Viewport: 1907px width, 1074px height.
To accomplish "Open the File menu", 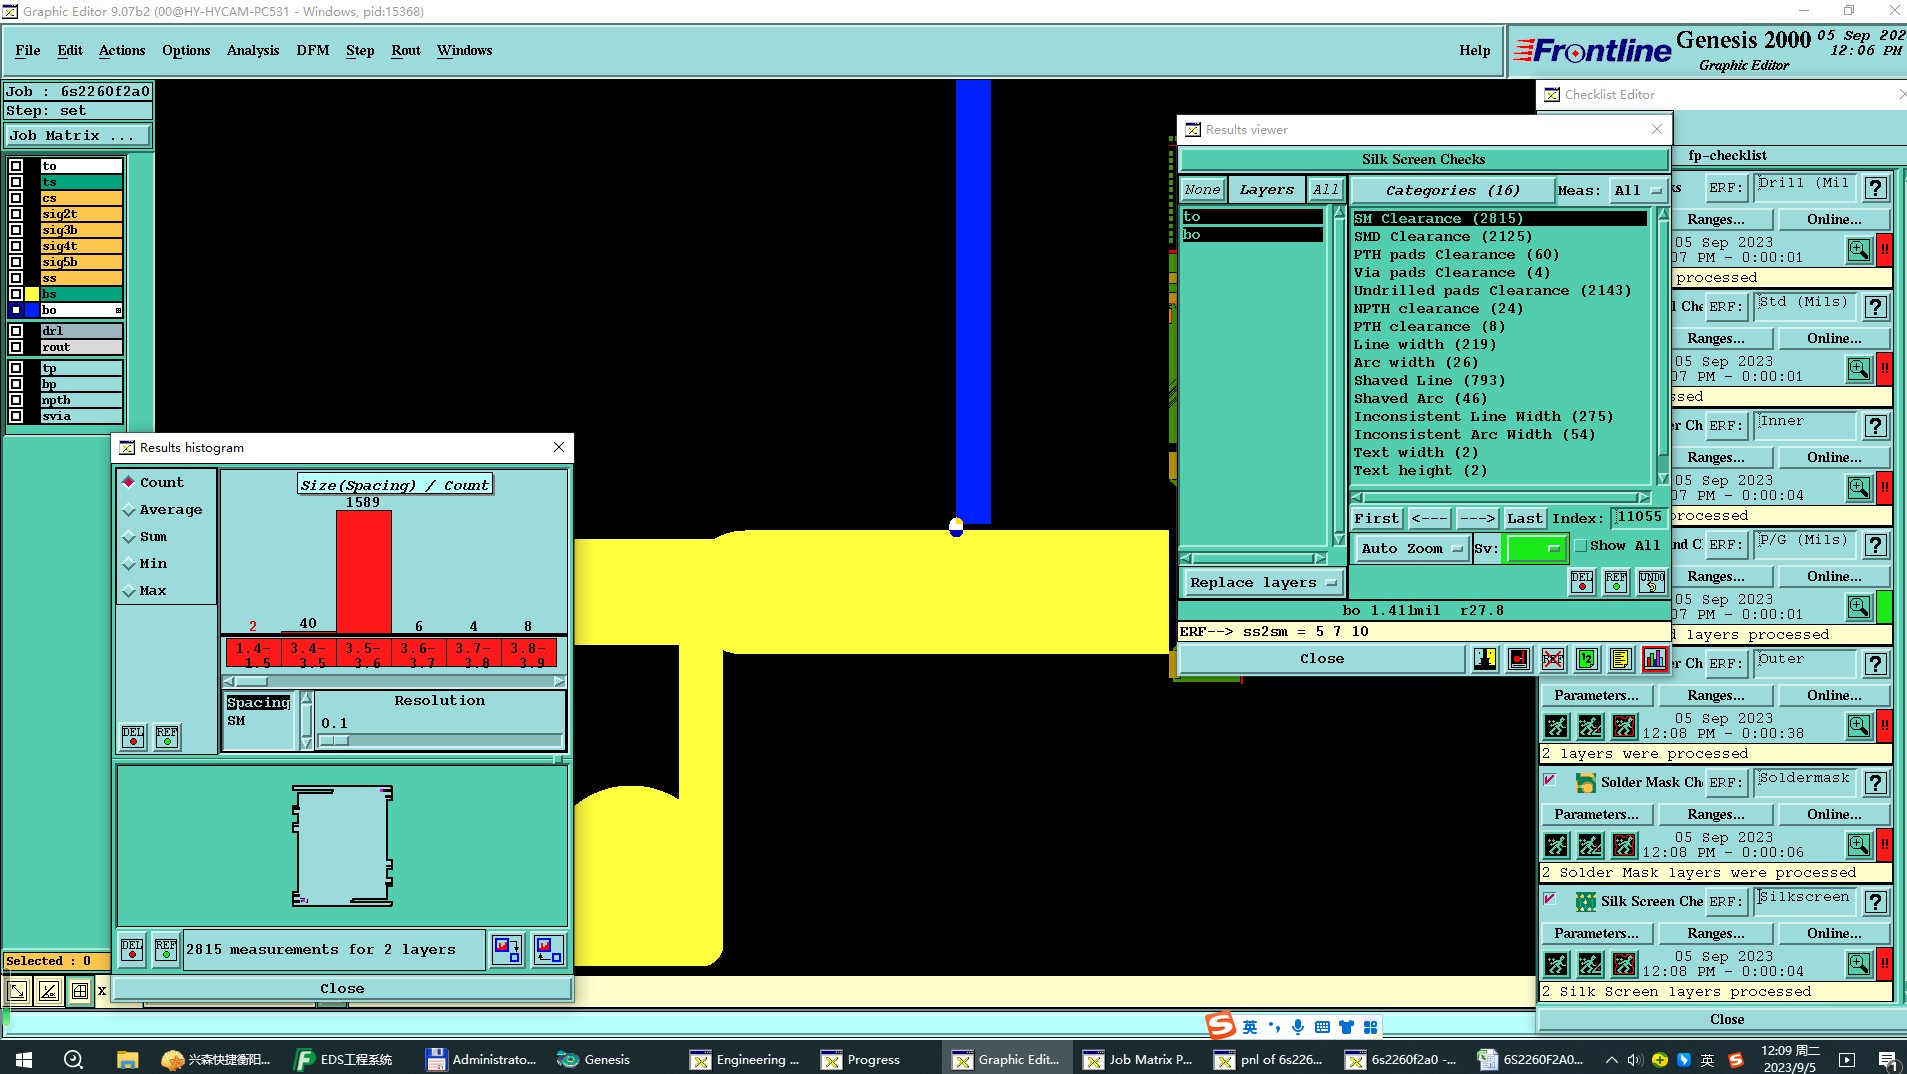I will 28,50.
